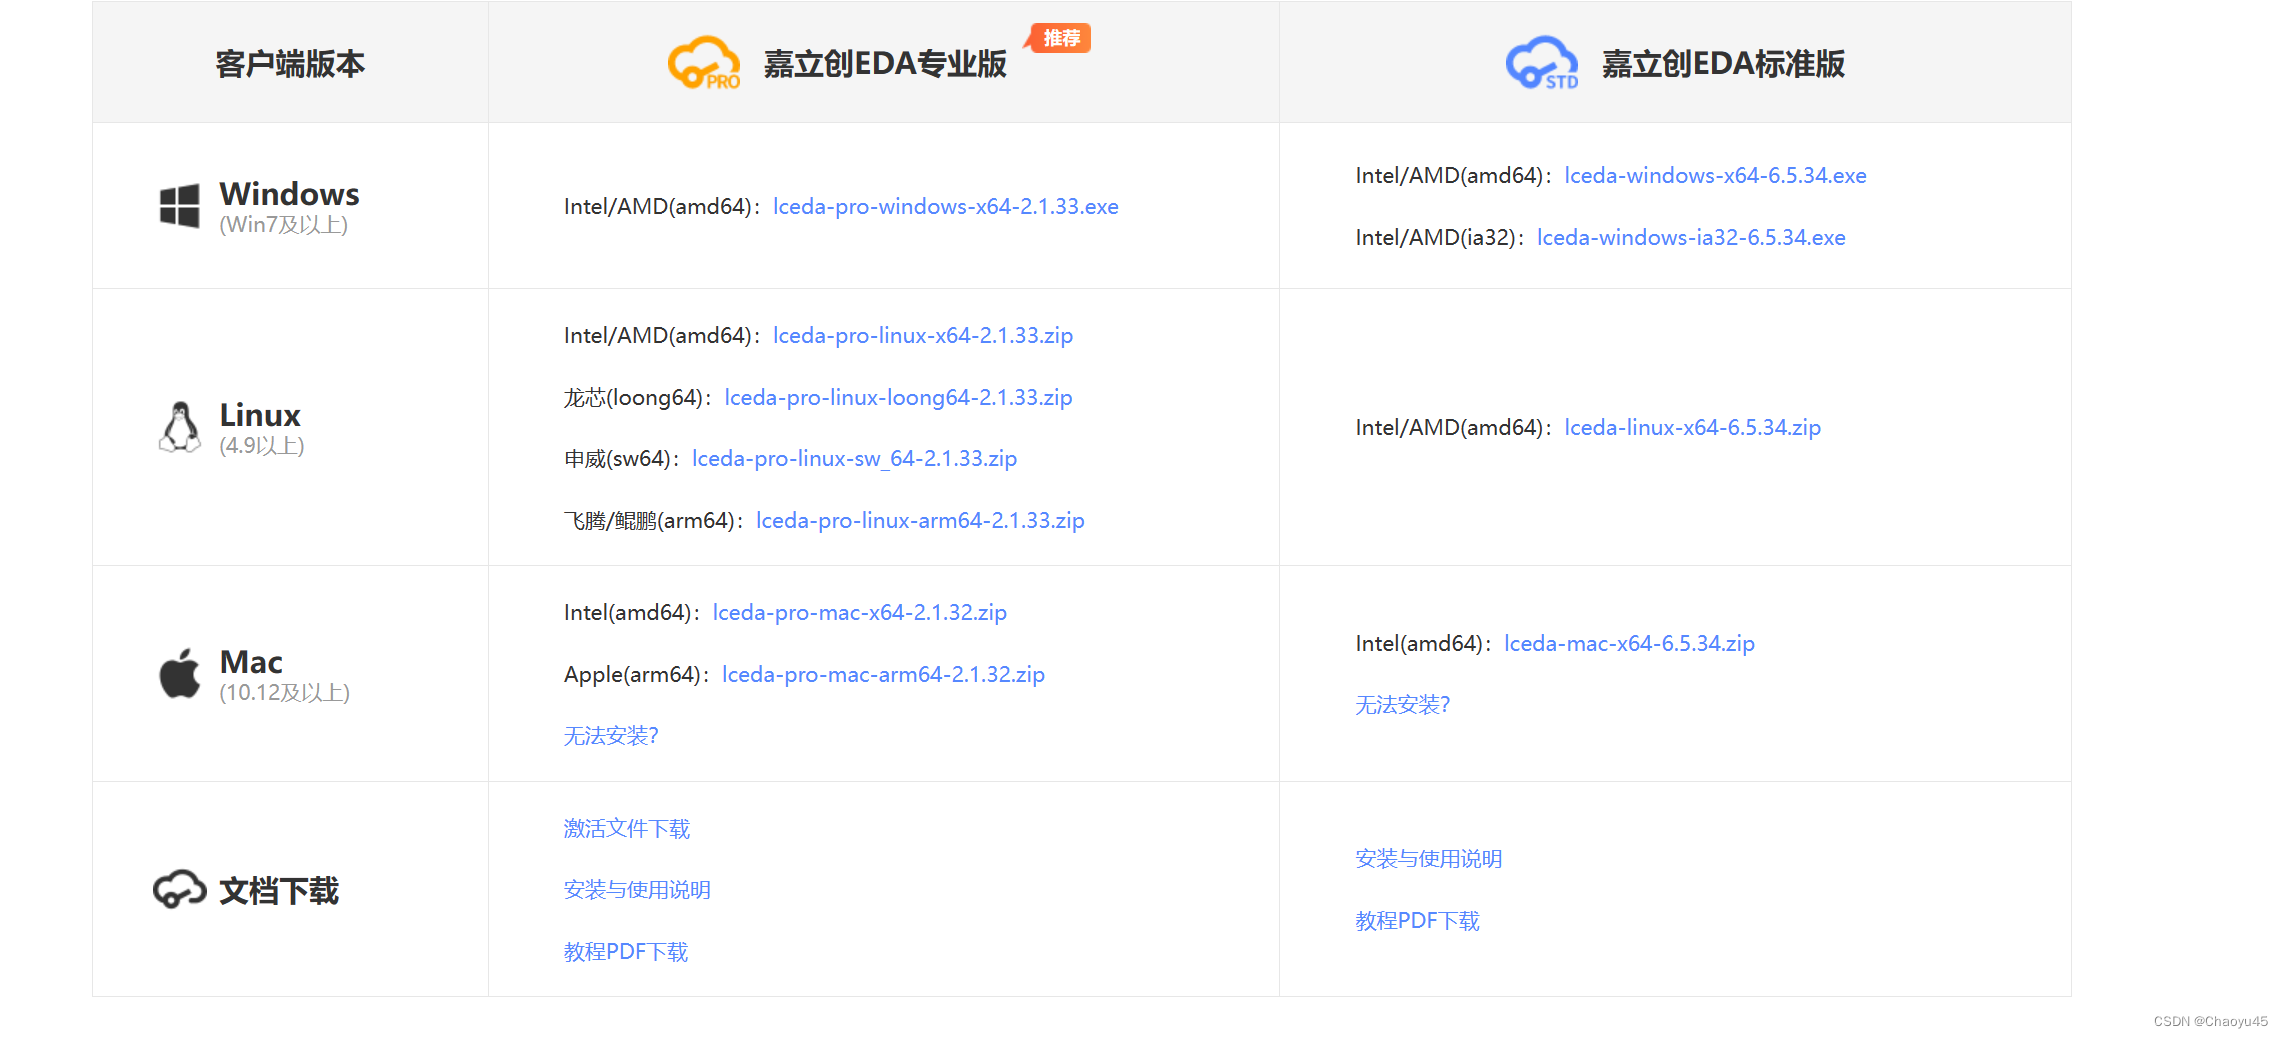Open 安装与使用说明 in professional column

(x=637, y=890)
